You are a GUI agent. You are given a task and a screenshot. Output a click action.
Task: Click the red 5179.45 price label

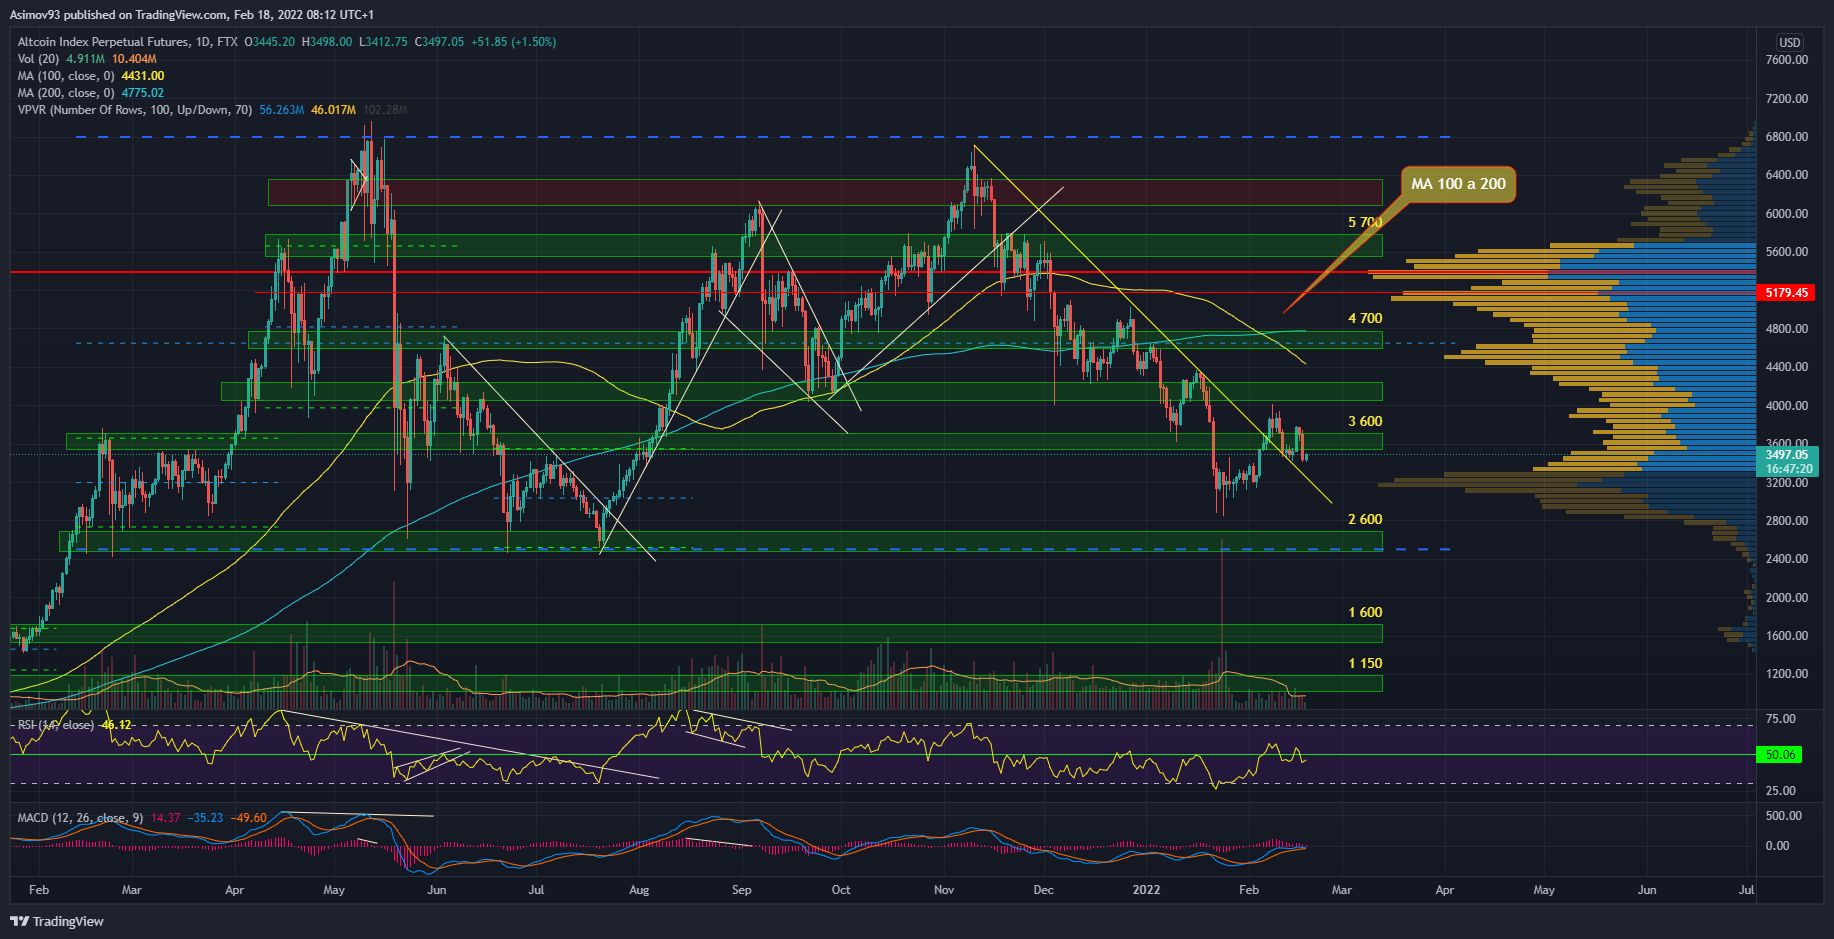(x=1788, y=293)
